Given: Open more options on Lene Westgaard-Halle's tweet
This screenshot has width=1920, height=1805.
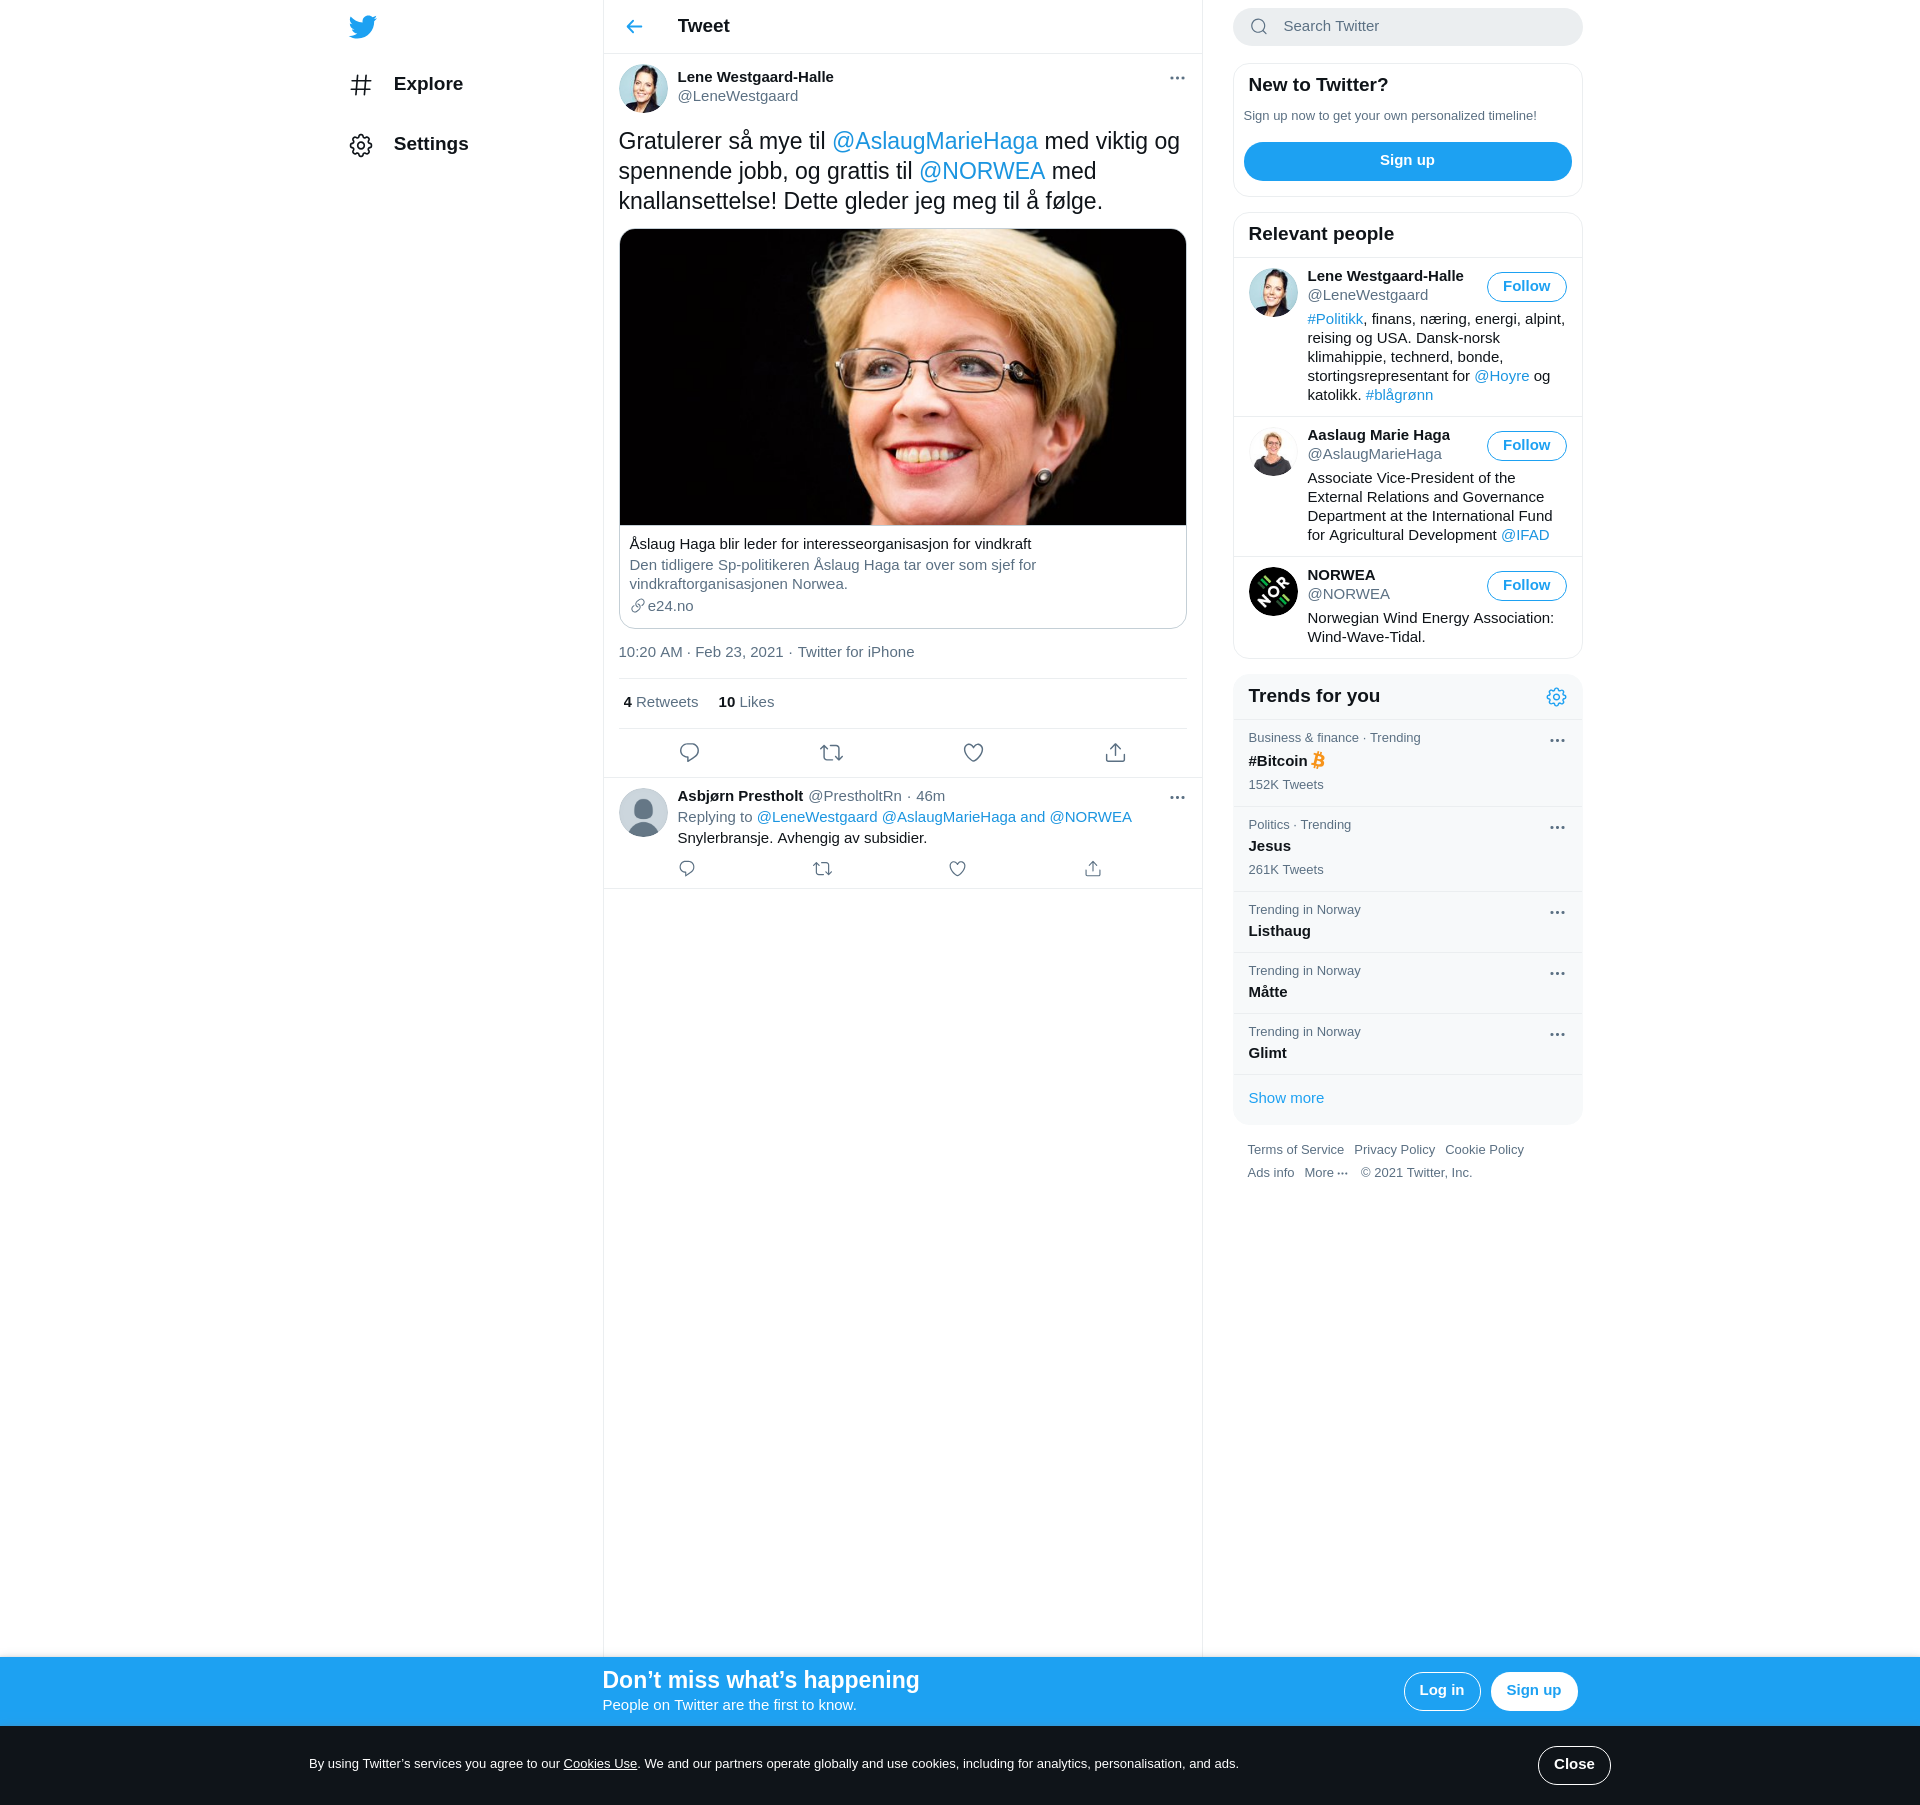Looking at the screenshot, I should (x=1177, y=78).
